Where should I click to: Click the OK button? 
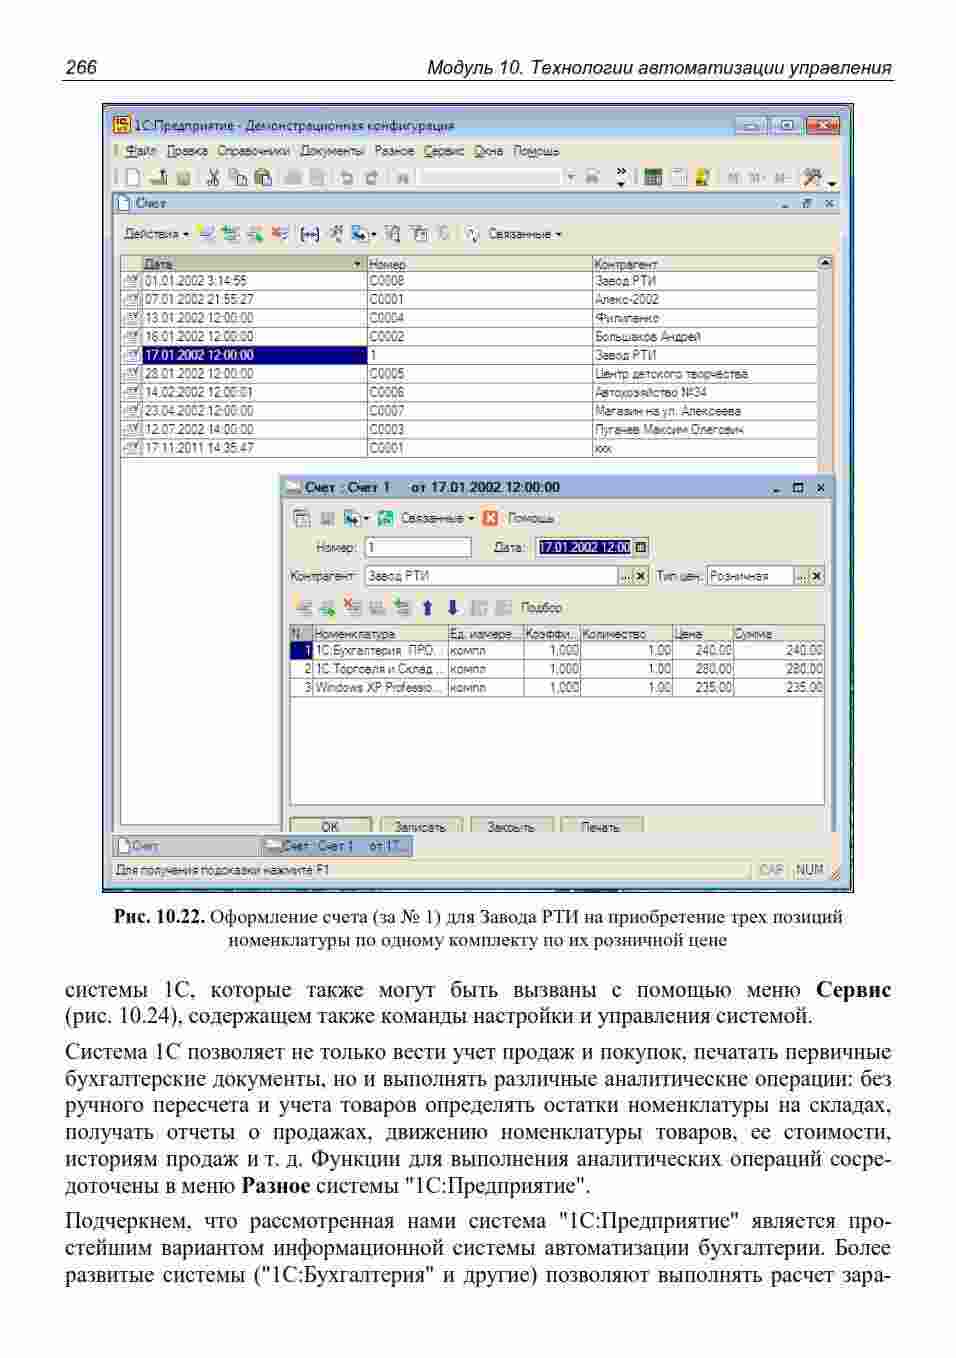click(x=330, y=826)
